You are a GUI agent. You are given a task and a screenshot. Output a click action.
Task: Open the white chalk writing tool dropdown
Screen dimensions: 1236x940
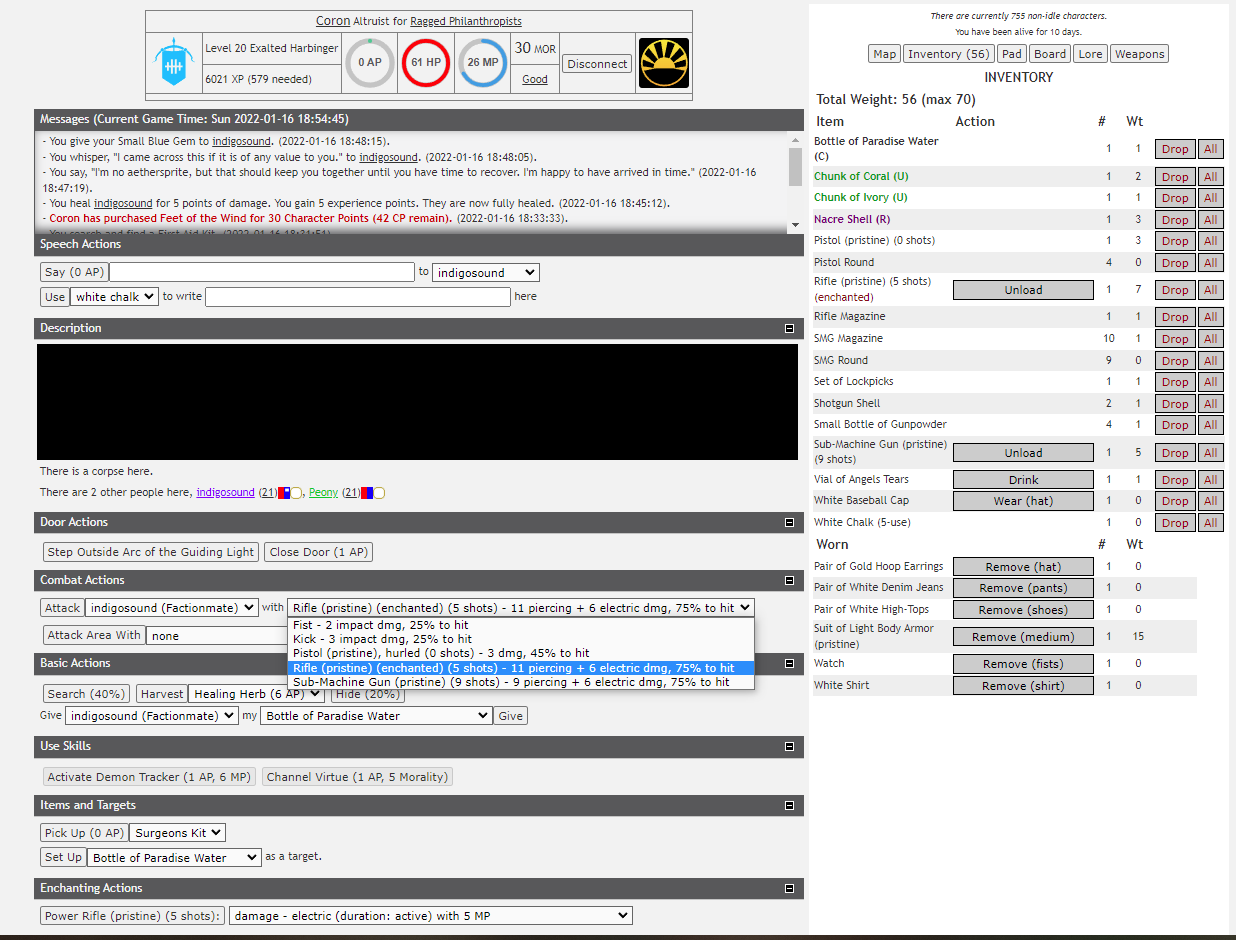[115, 297]
